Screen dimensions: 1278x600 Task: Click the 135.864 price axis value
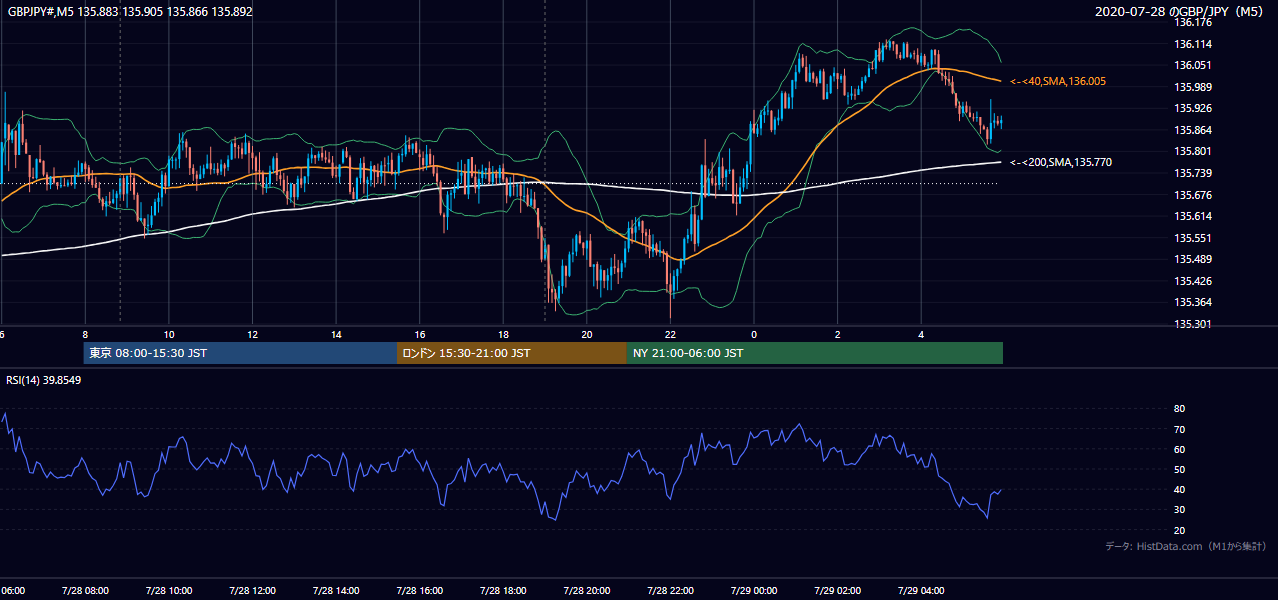[1193, 130]
